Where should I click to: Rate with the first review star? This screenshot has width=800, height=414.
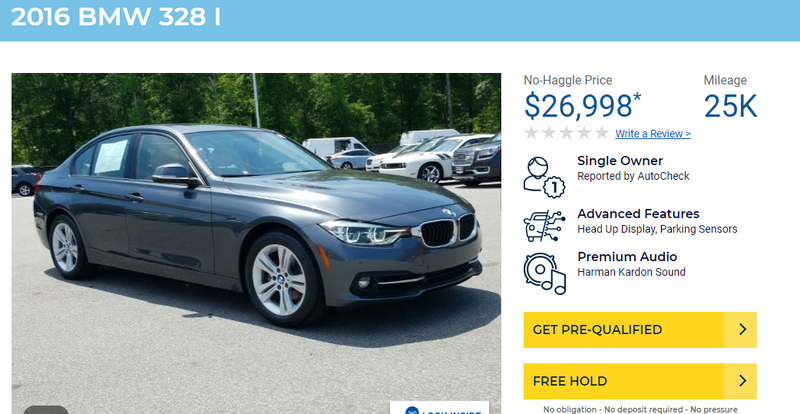tap(531, 133)
